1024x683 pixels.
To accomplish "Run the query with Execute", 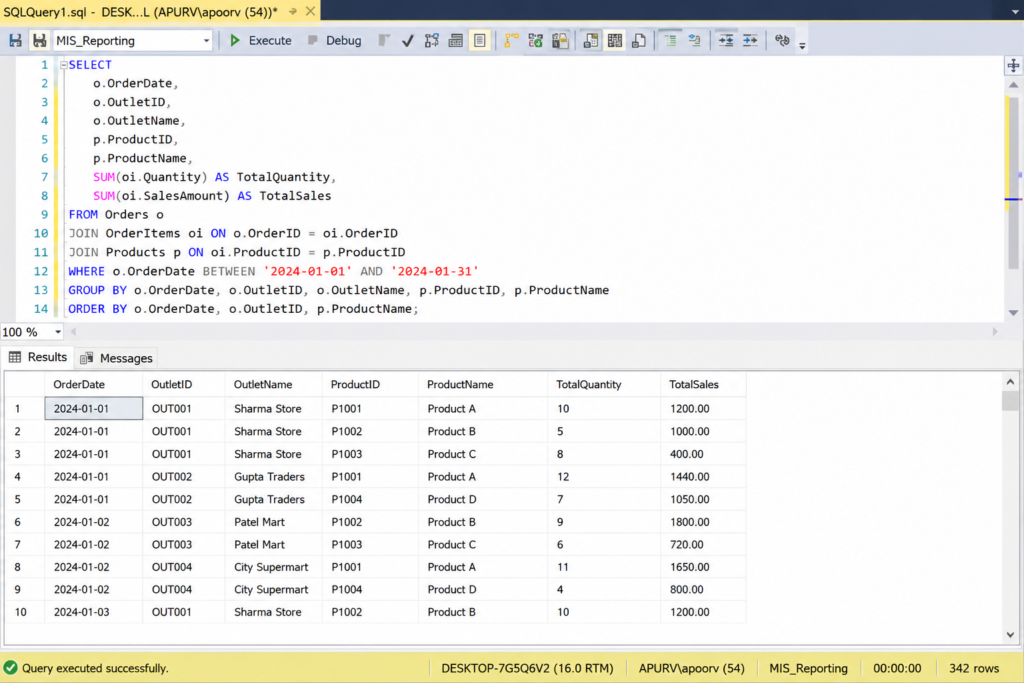I will click(x=261, y=40).
